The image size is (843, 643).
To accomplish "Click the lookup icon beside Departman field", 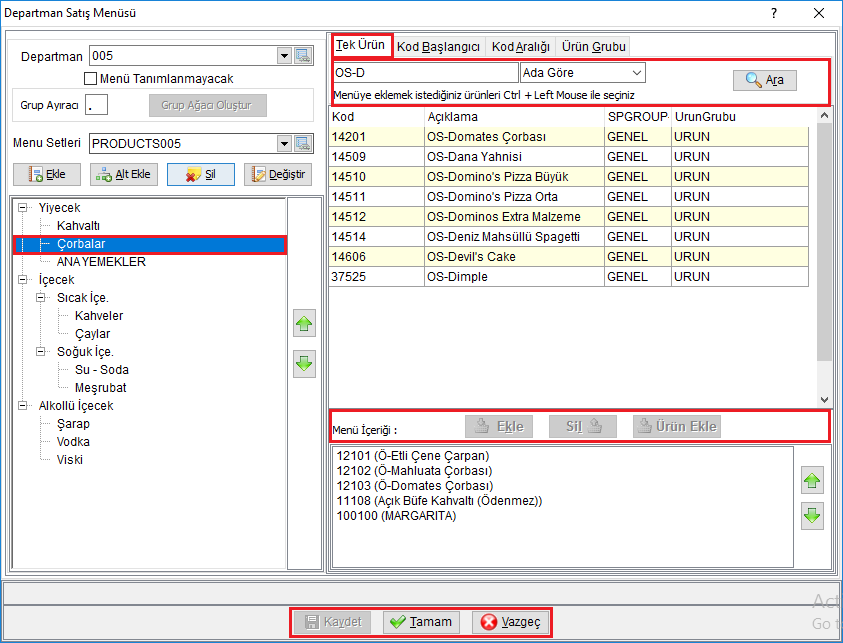I will pyautogui.click(x=303, y=55).
